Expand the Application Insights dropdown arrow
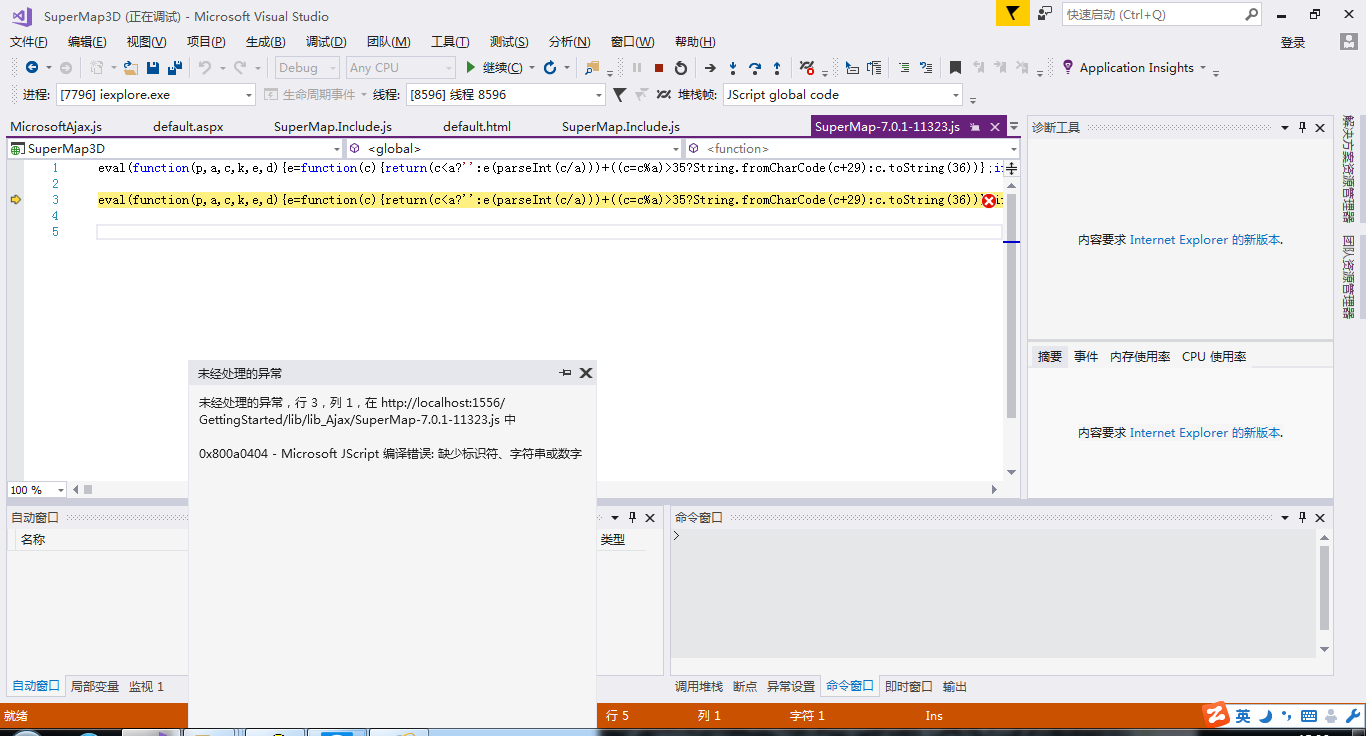1366x736 pixels. tap(1203, 69)
